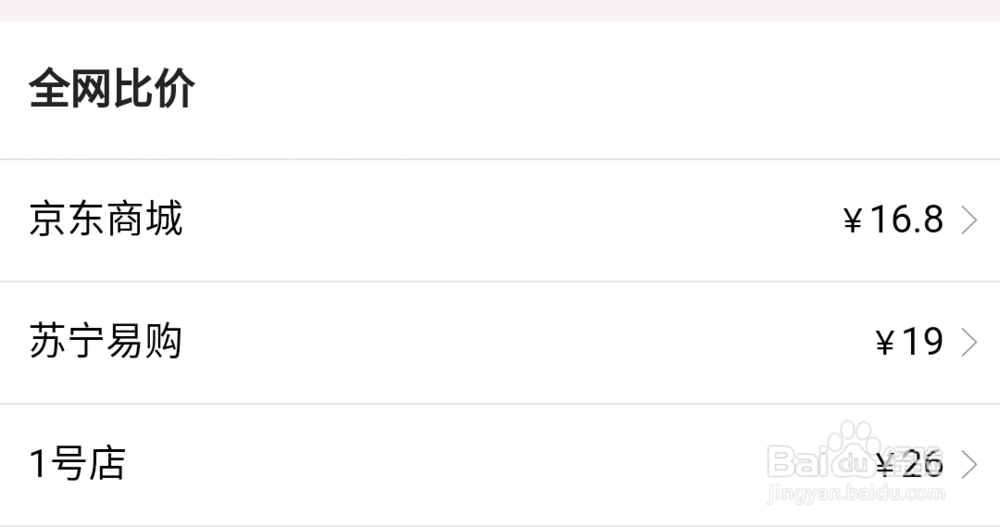Select the ¥16.8 price

tap(894, 220)
